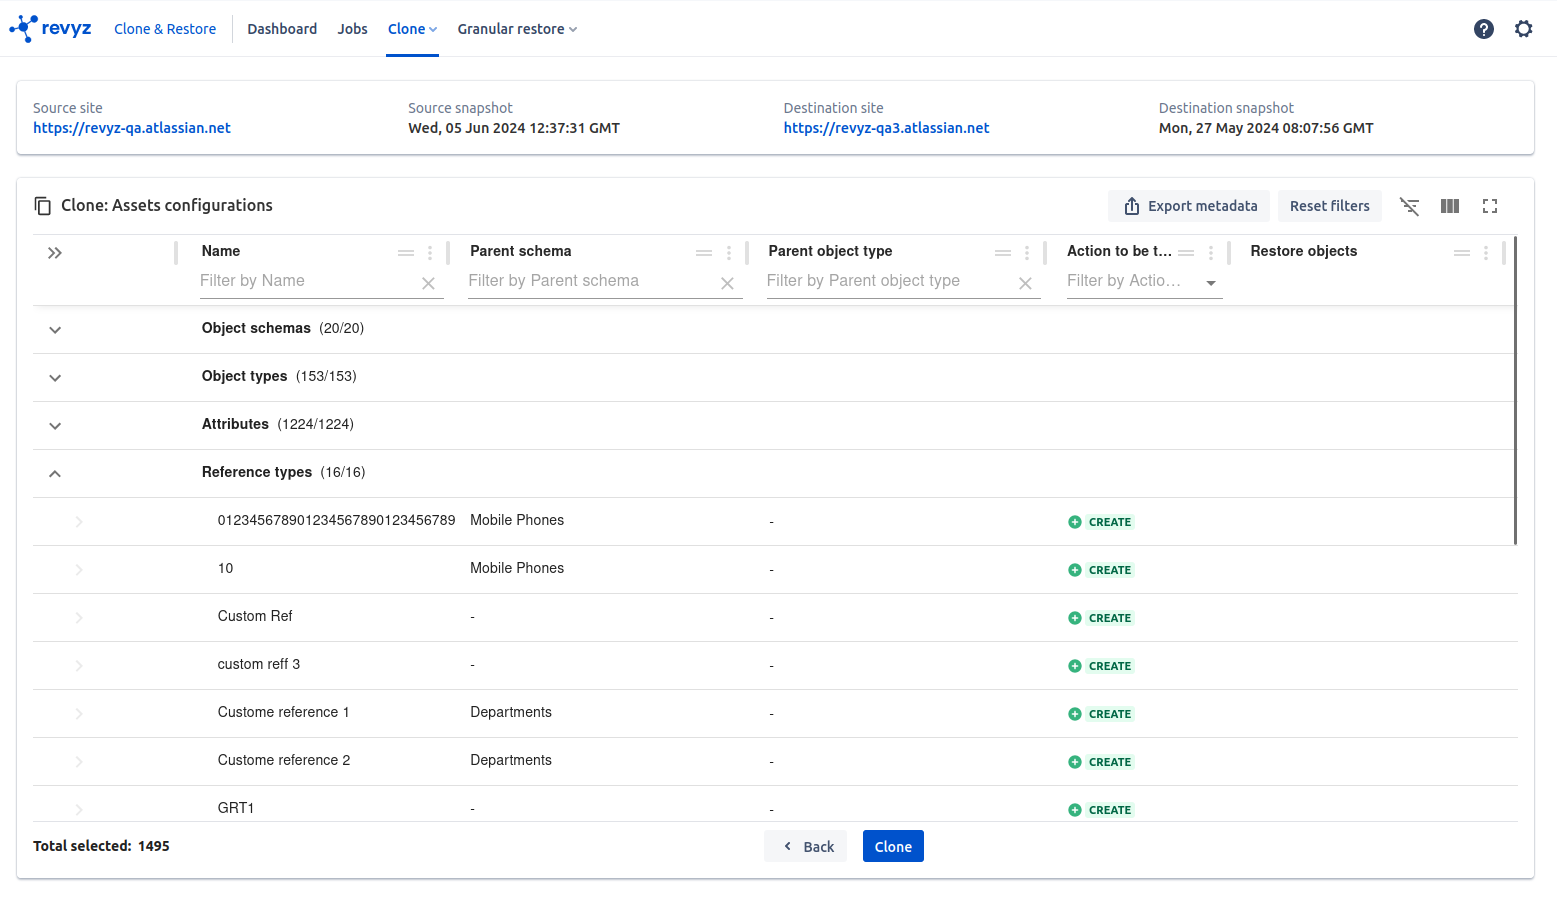The image size is (1557, 898).
Task: Open Parent object type column options dots
Action: [x=1027, y=253]
